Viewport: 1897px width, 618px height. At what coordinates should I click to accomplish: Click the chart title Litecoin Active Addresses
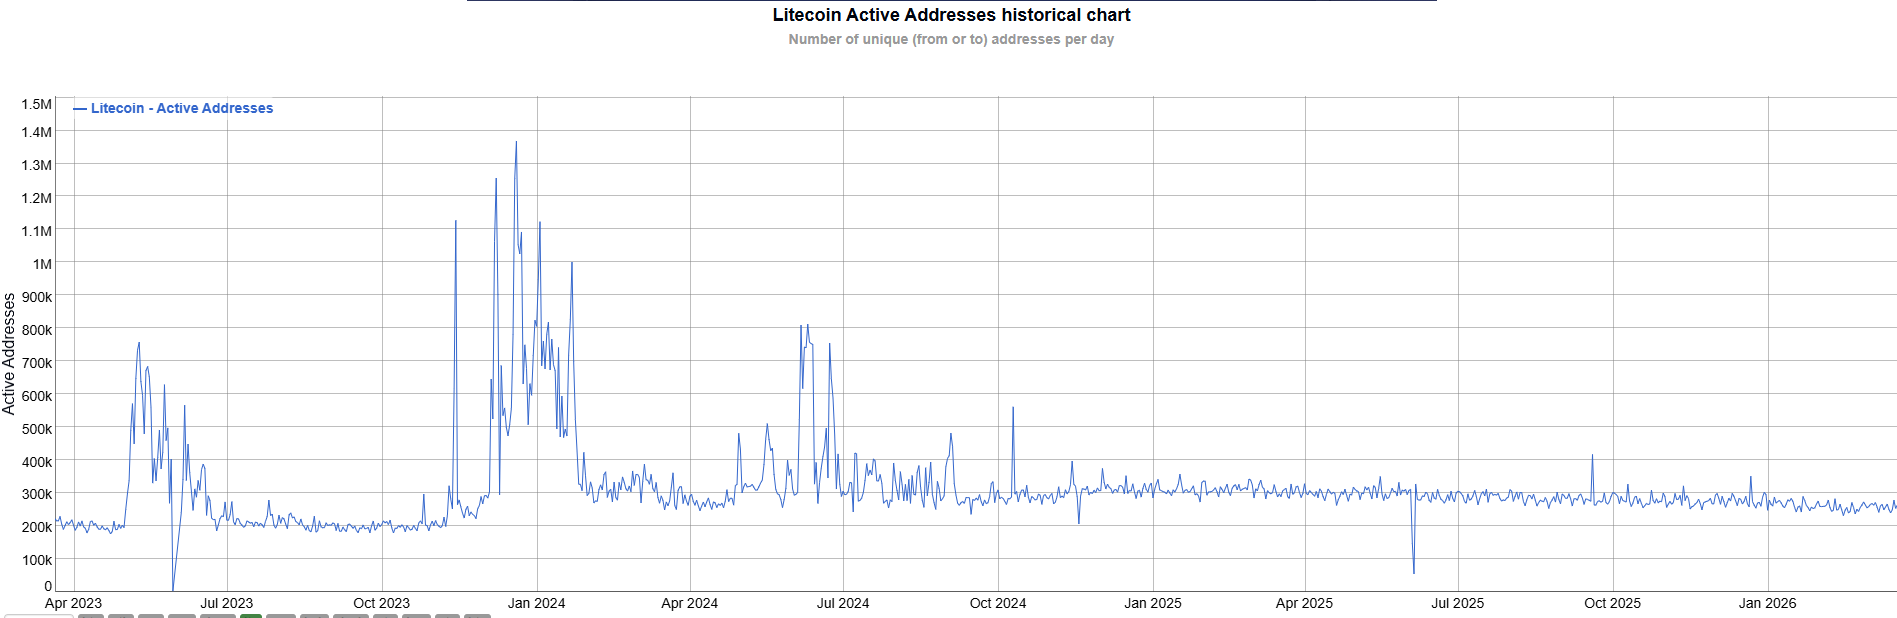(950, 15)
